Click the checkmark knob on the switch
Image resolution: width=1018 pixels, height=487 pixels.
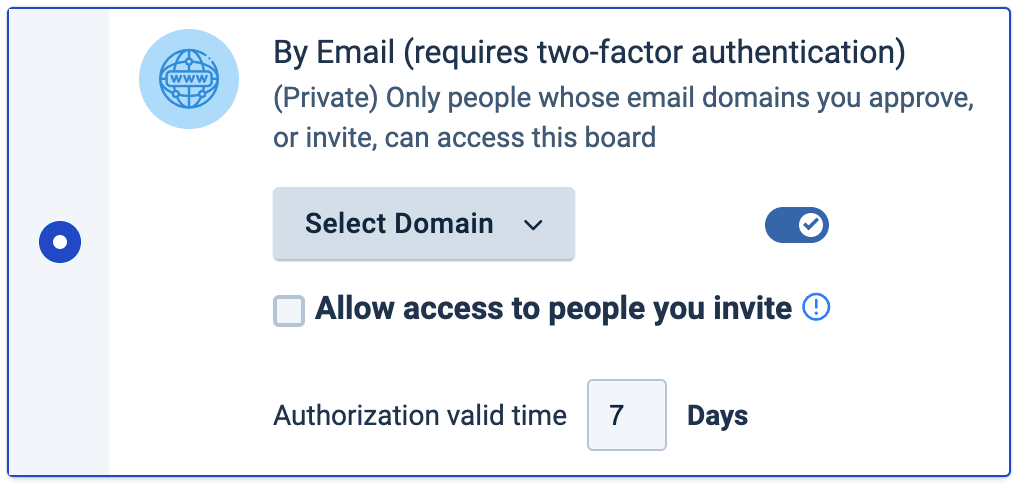[811, 226]
